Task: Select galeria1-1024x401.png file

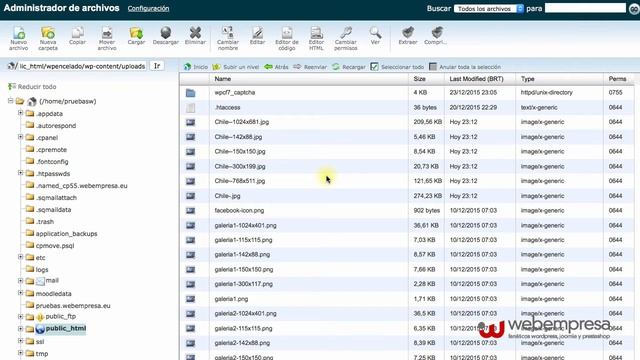Action: (x=407, y=225)
